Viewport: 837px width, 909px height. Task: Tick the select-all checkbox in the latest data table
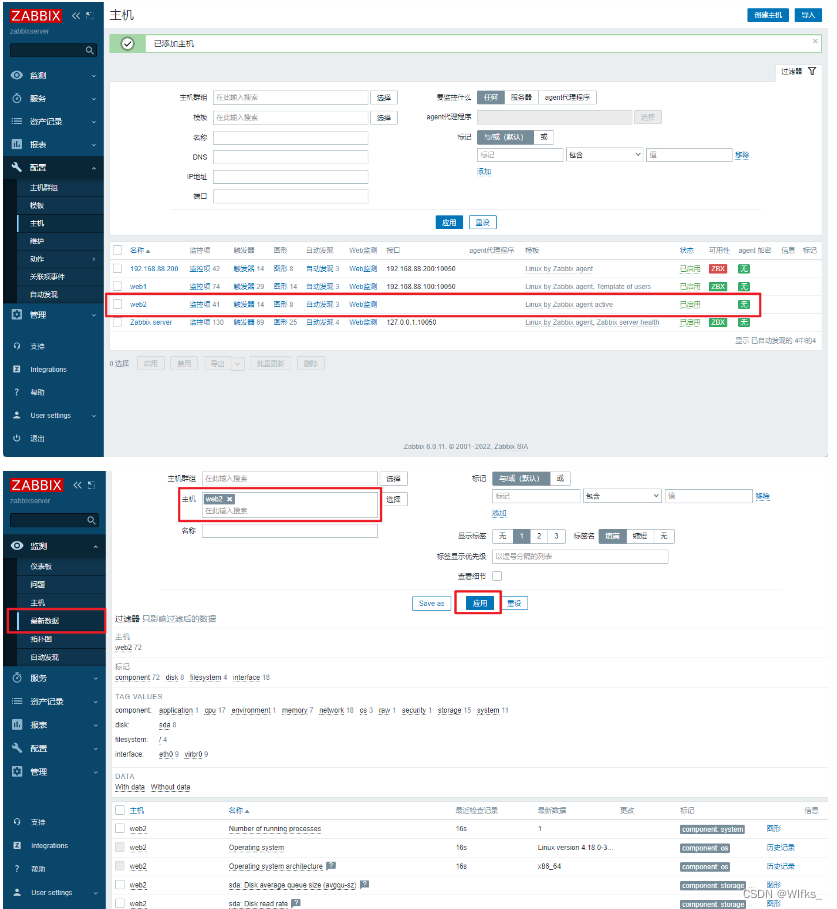[120, 810]
